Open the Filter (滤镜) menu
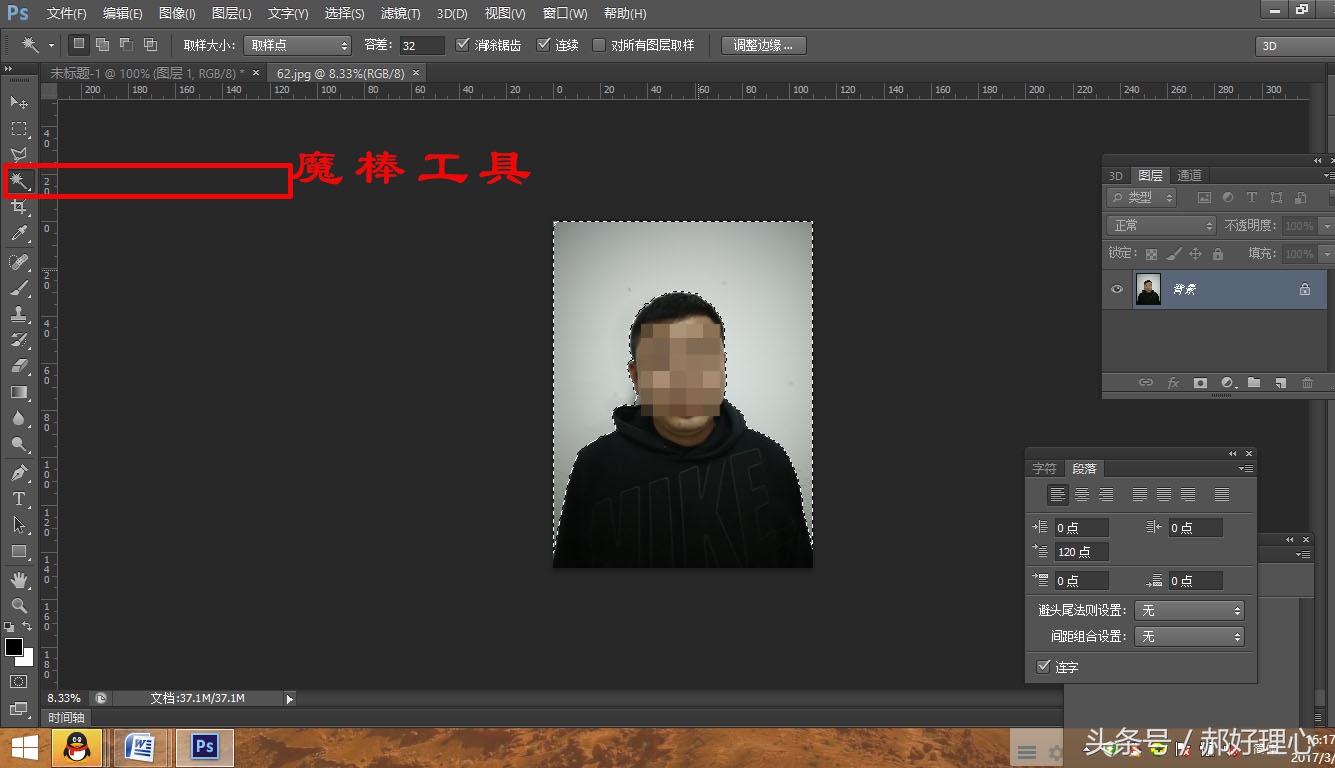Viewport: 1335px width, 768px height. [x=399, y=13]
